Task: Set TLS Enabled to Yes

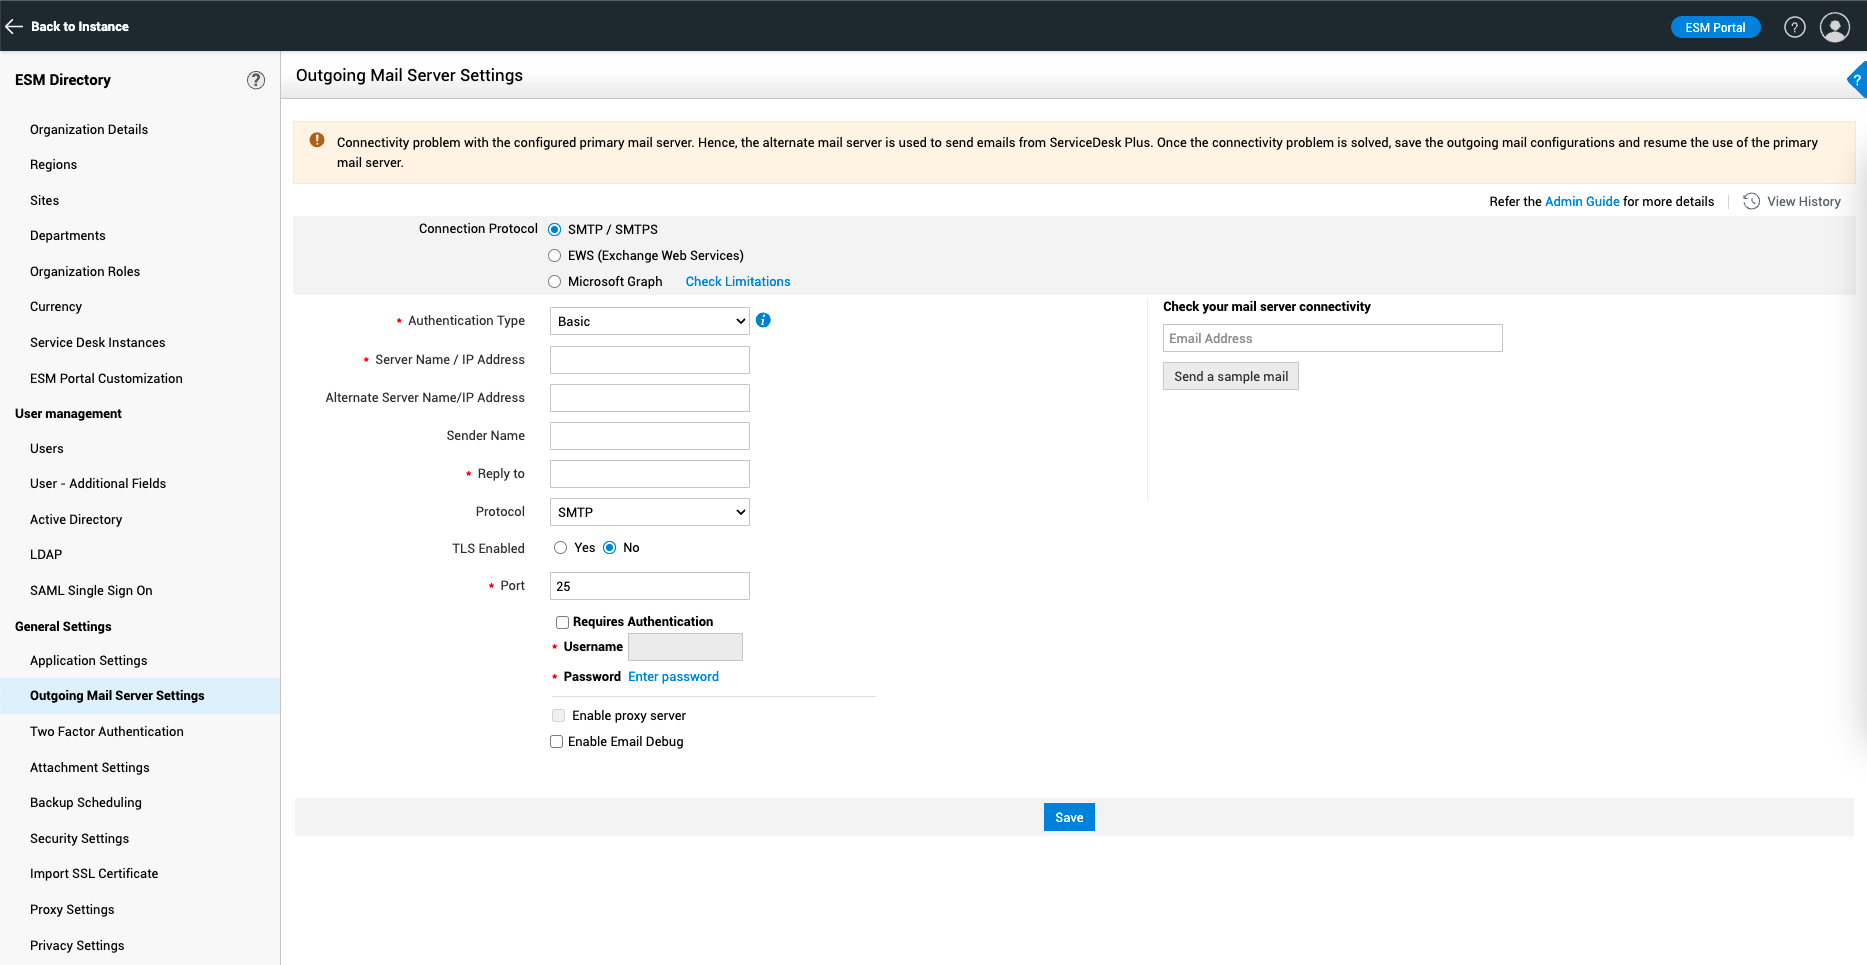Action: pos(560,548)
